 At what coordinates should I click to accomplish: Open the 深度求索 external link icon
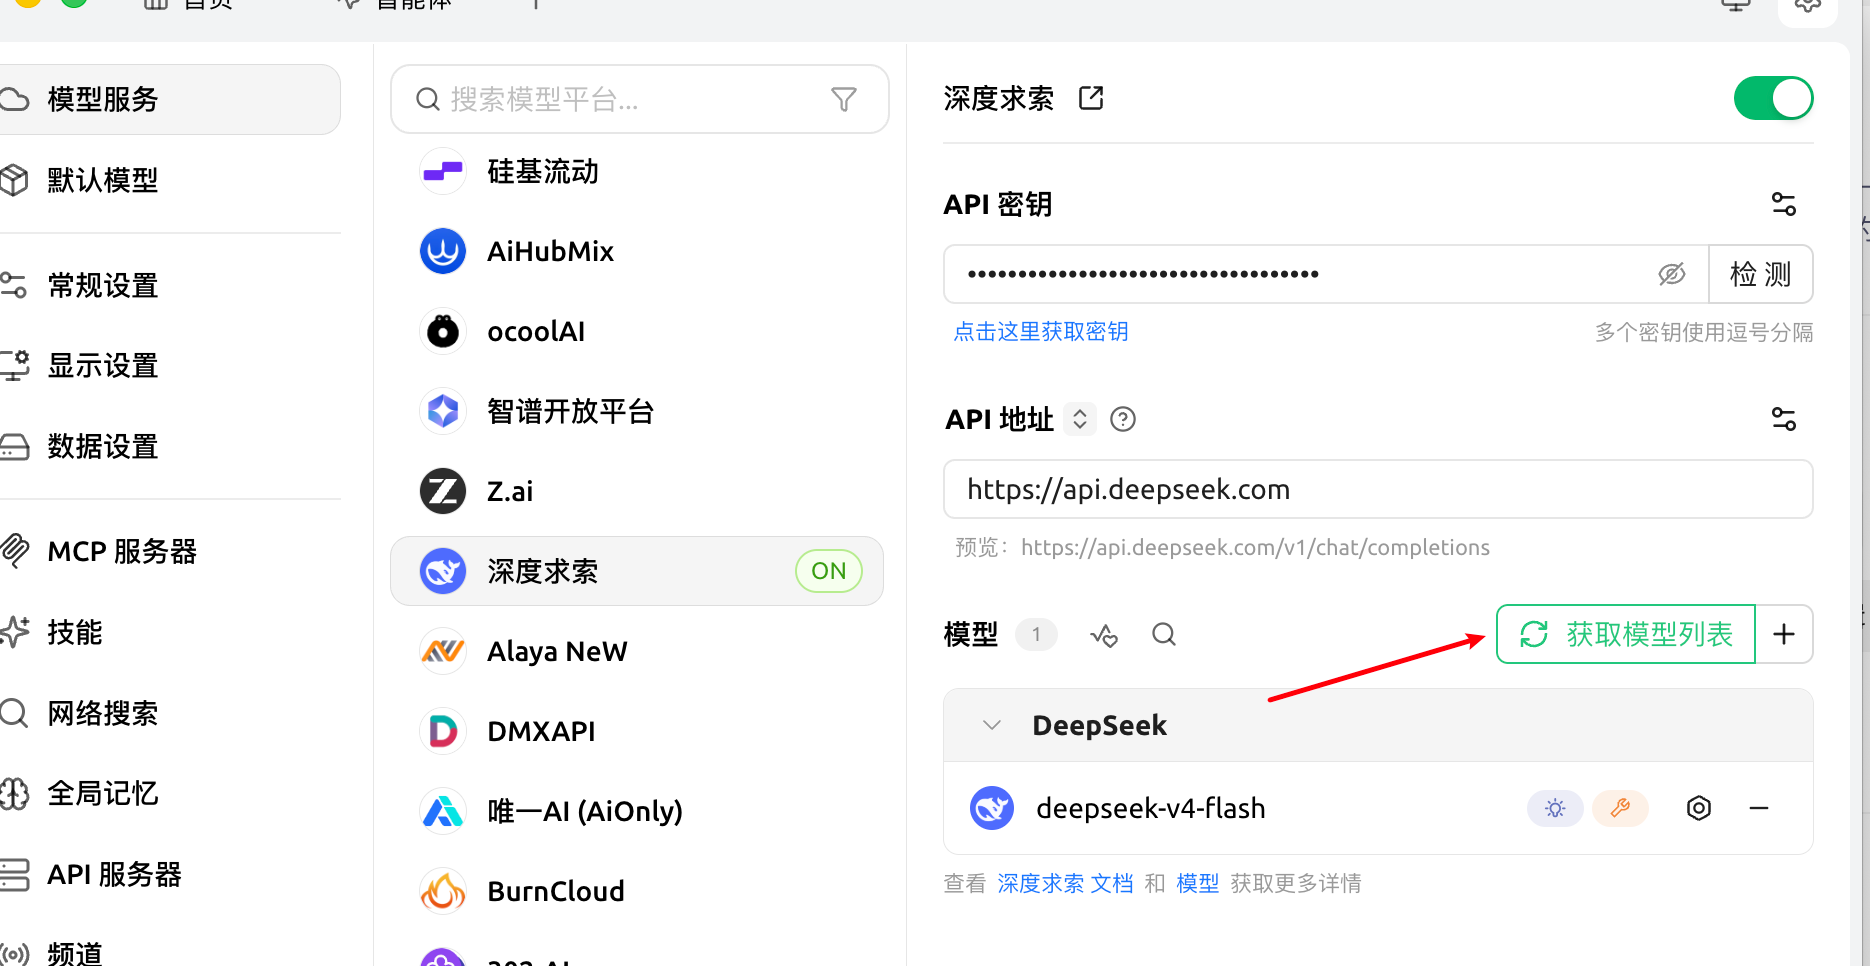click(x=1091, y=98)
